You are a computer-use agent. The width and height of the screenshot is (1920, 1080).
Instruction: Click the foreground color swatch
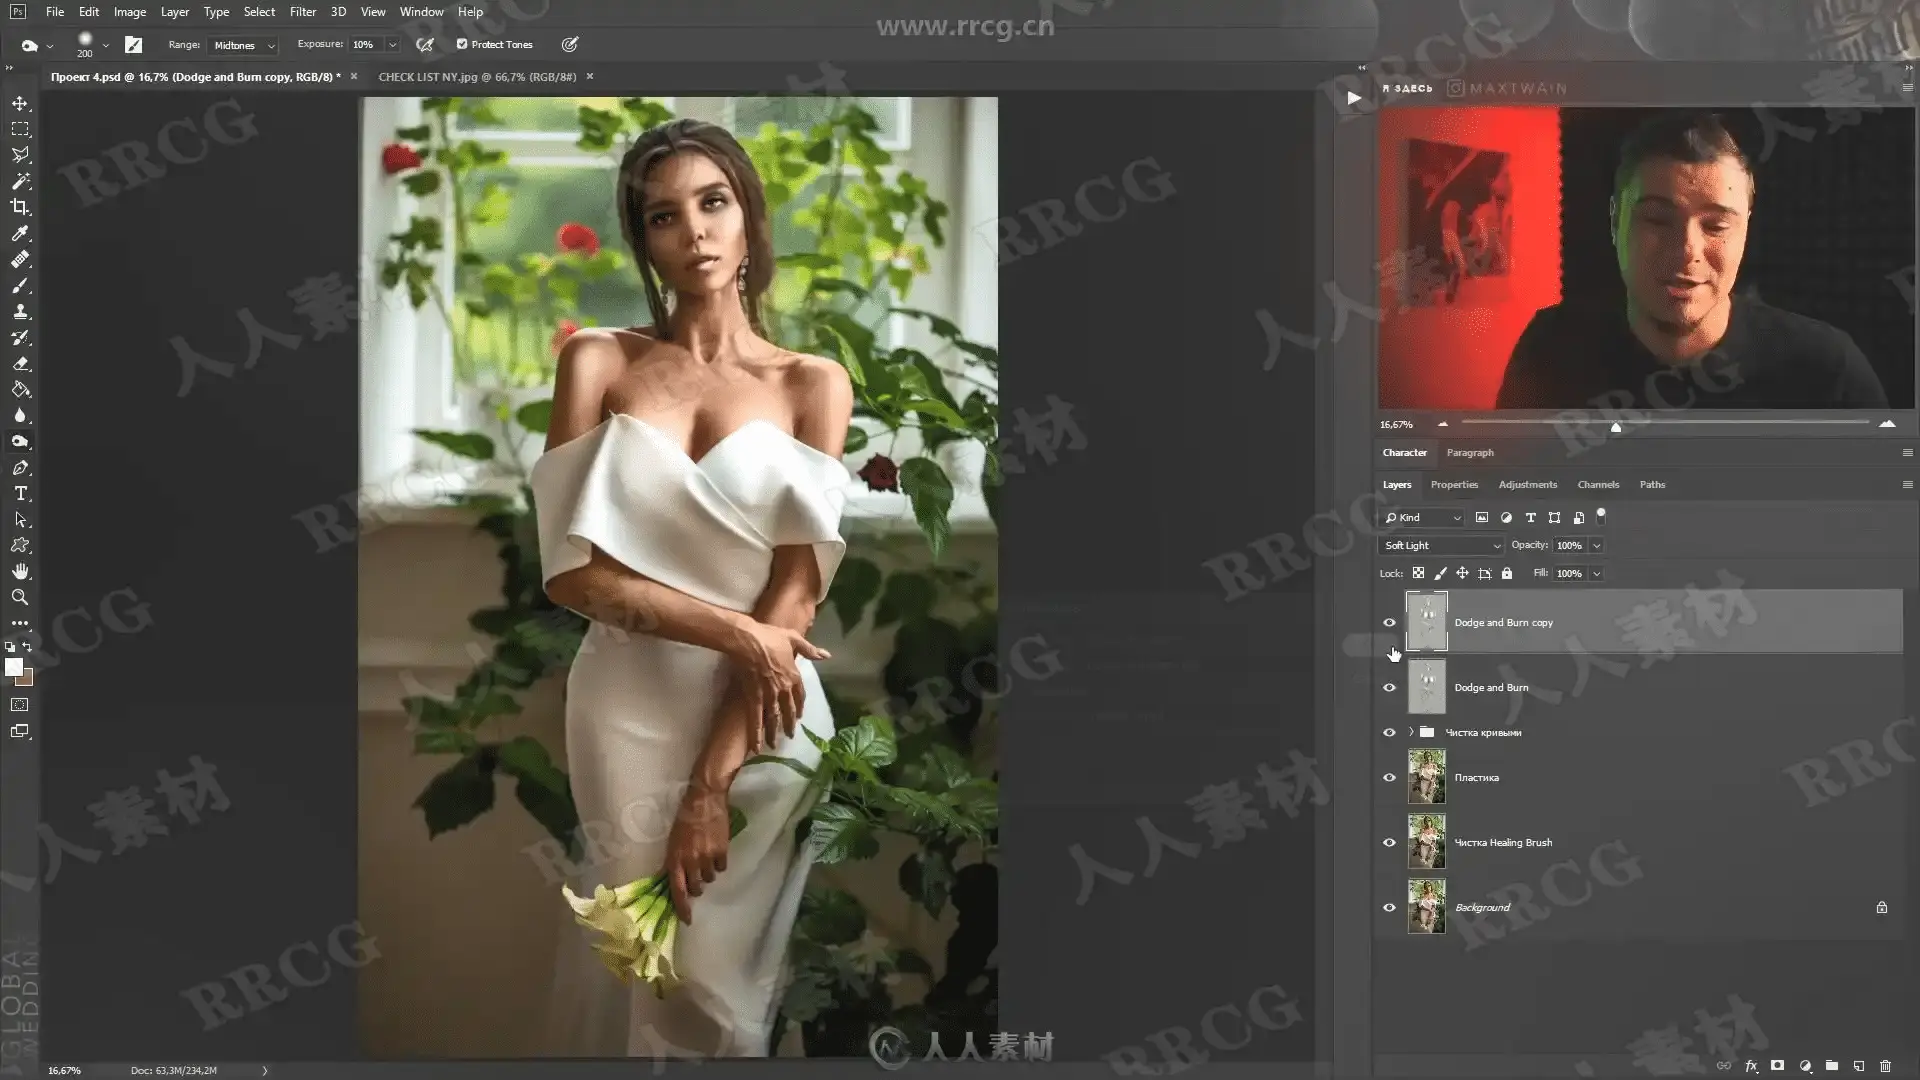13,667
